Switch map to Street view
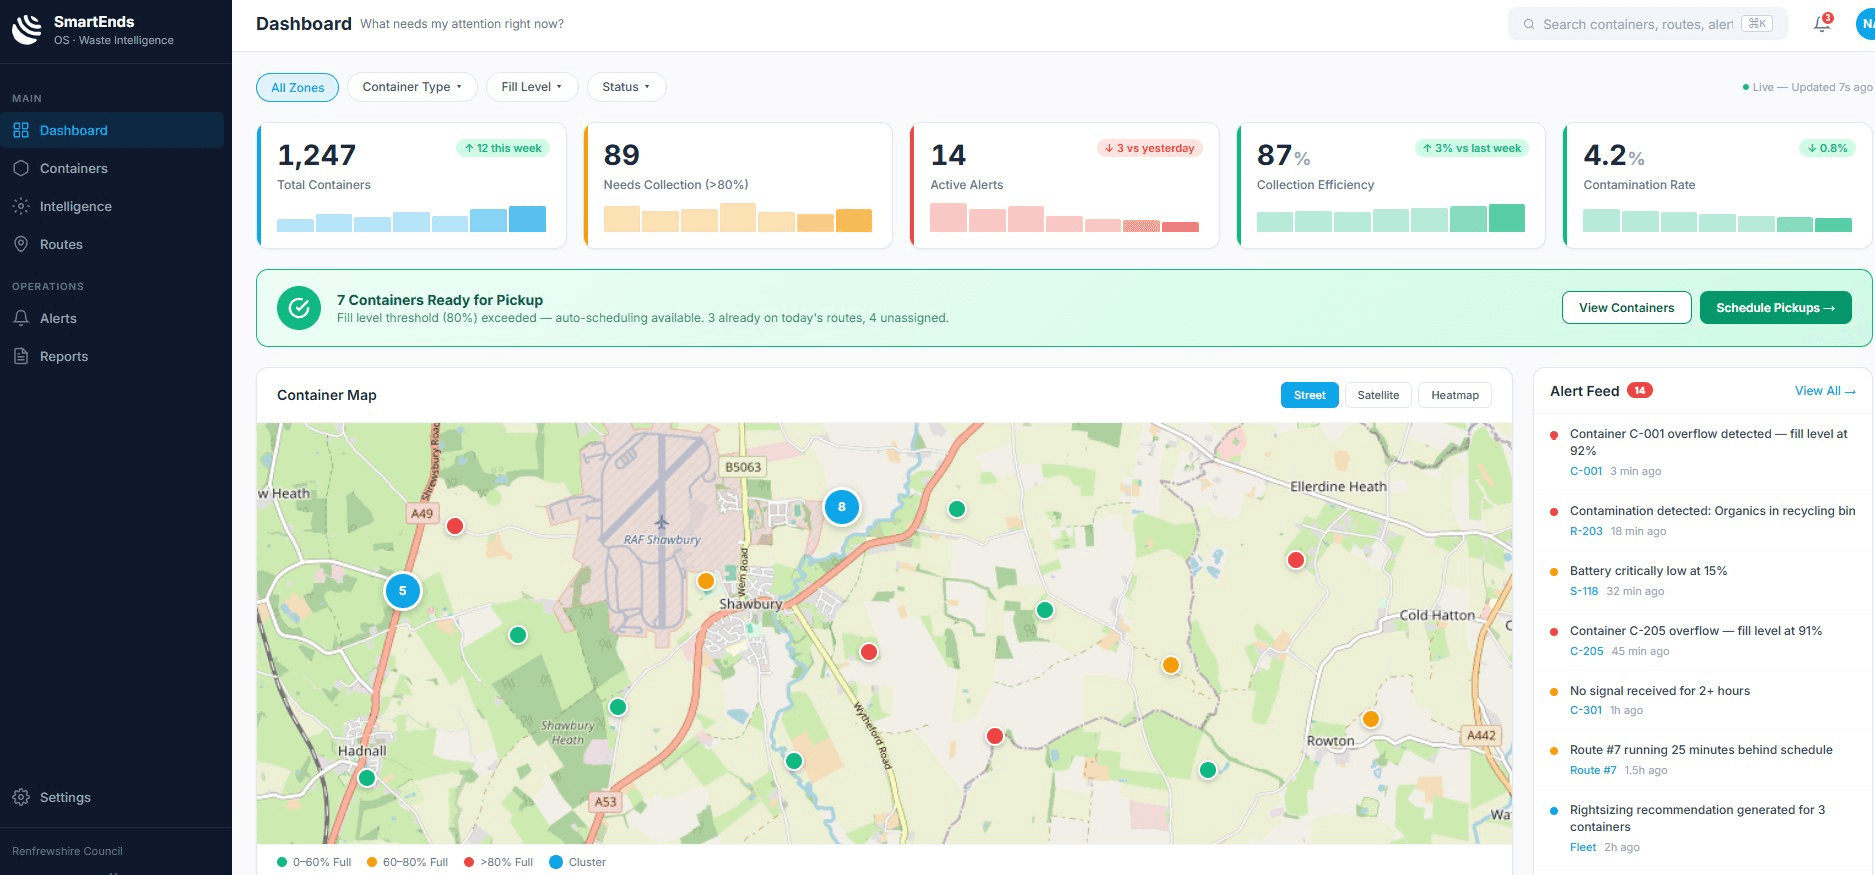This screenshot has width=1875, height=875. (1309, 395)
